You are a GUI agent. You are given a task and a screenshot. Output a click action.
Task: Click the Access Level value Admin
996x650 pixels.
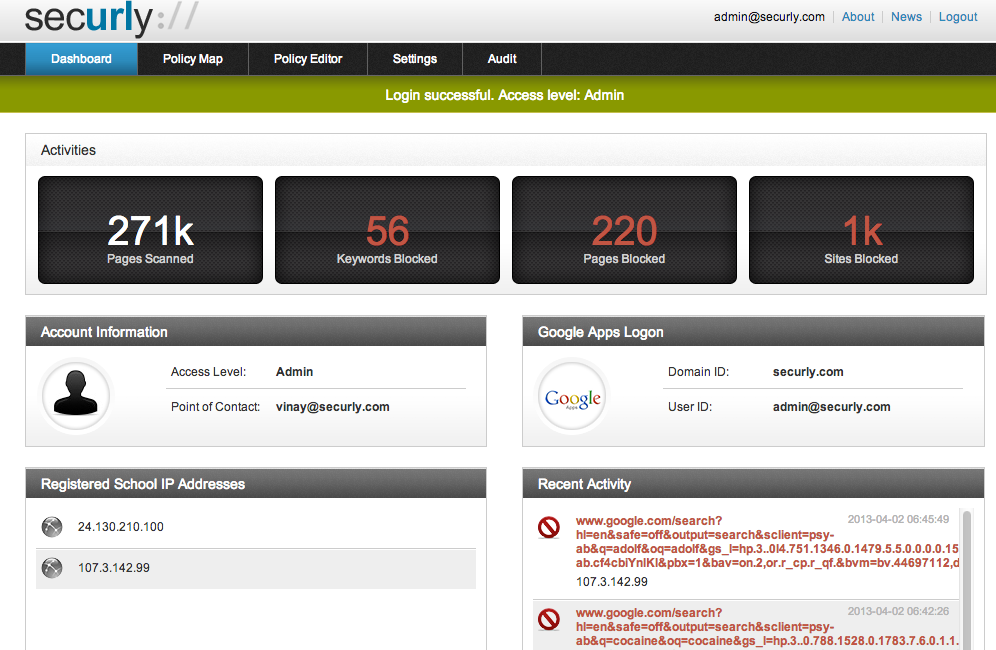click(294, 372)
